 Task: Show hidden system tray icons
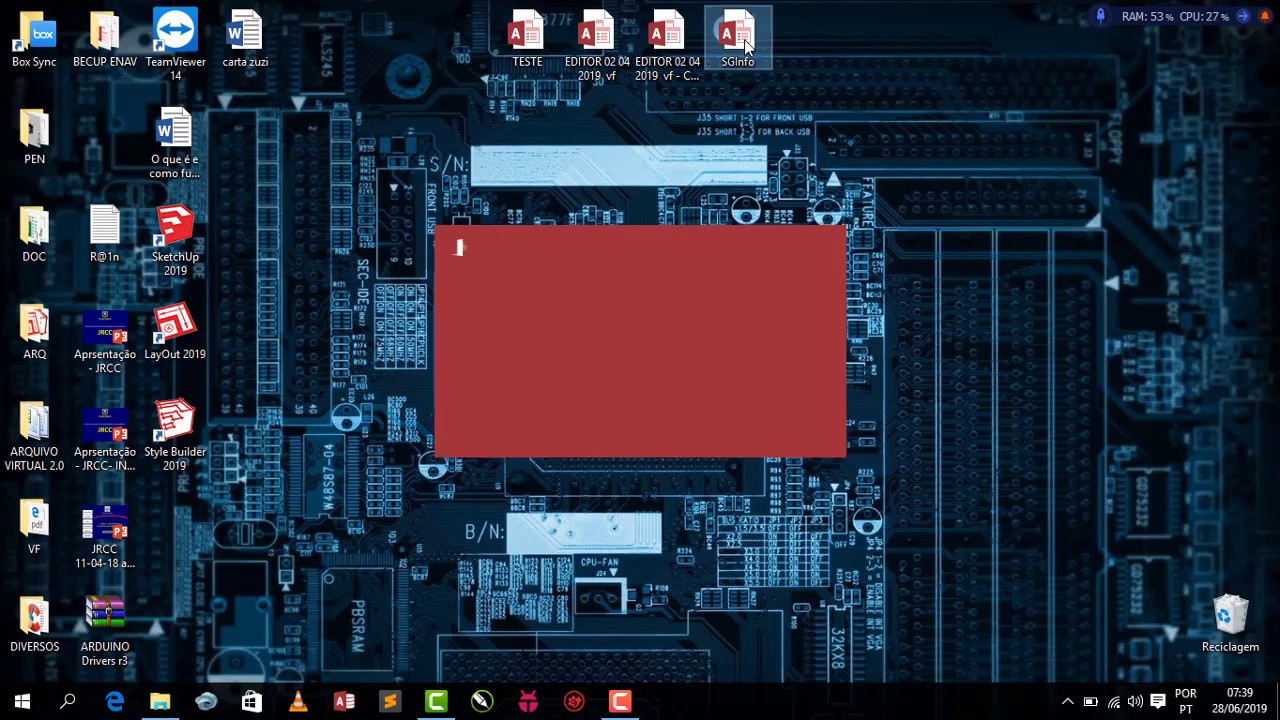(x=1067, y=702)
